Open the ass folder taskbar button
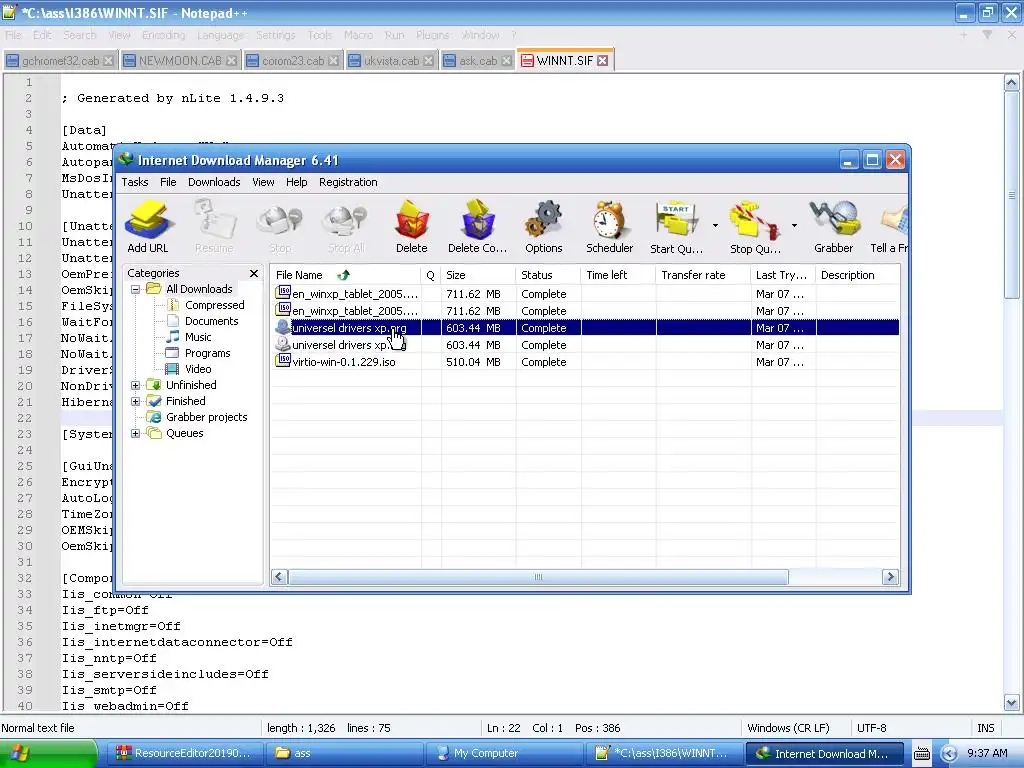This screenshot has width=1024, height=768. (345, 753)
